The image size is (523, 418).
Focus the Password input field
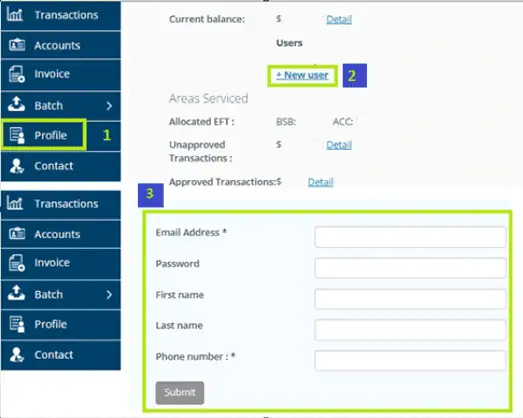410,268
